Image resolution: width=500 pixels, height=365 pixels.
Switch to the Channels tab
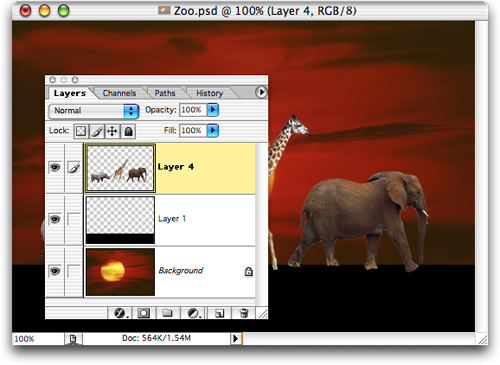[119, 93]
